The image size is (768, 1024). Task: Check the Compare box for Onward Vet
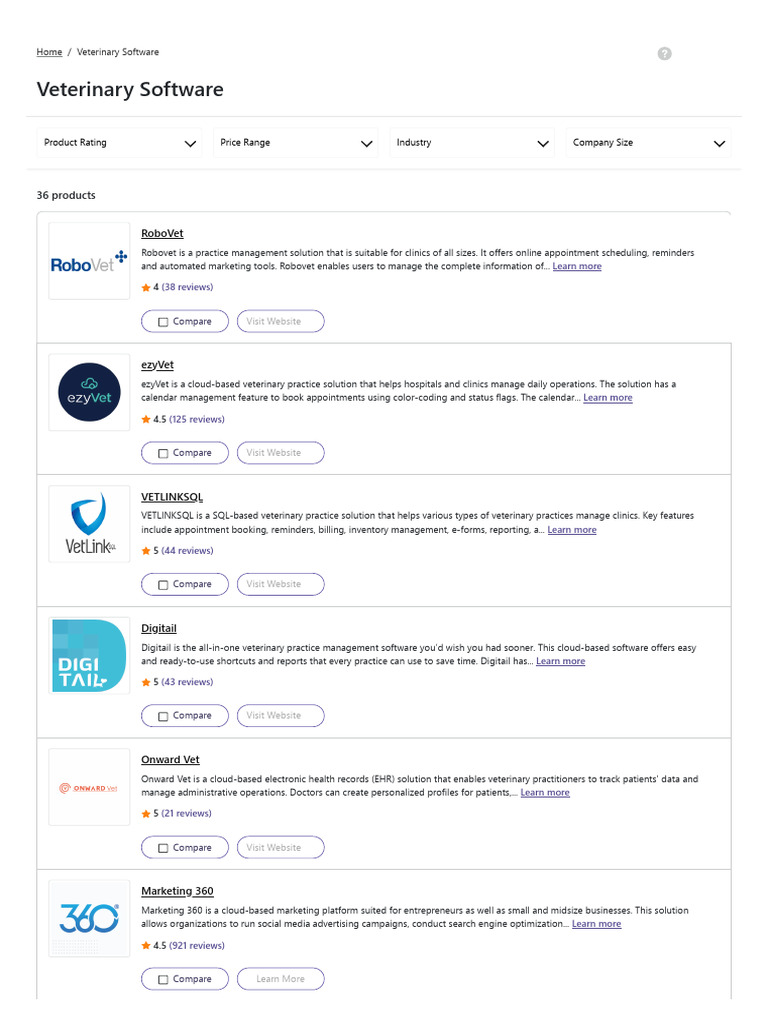point(163,848)
